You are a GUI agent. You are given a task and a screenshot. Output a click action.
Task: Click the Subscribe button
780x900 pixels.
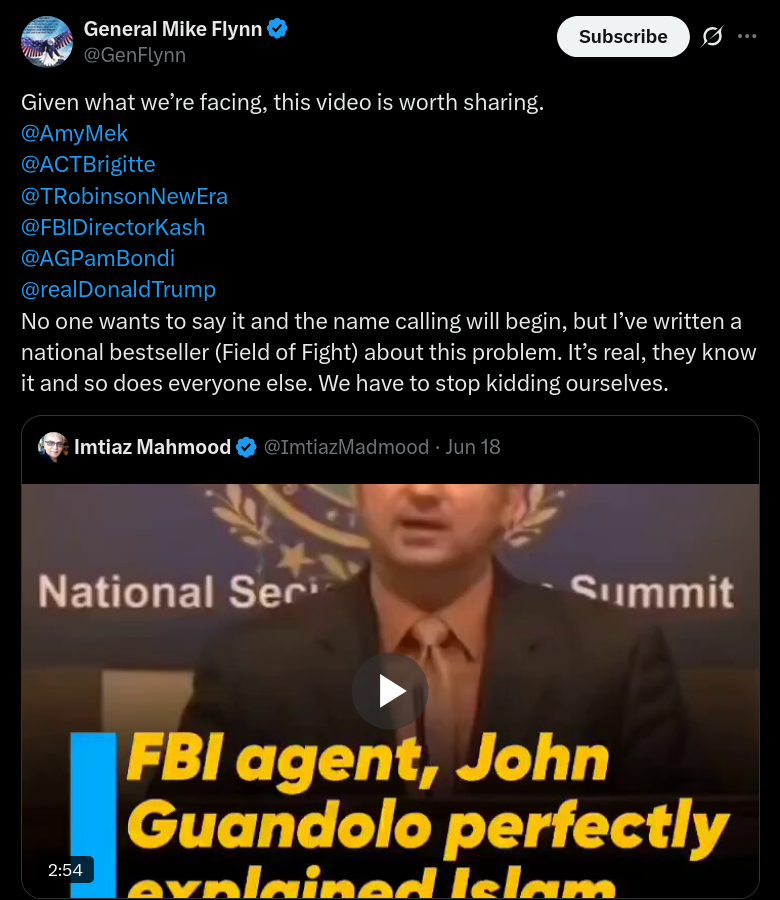tap(623, 37)
